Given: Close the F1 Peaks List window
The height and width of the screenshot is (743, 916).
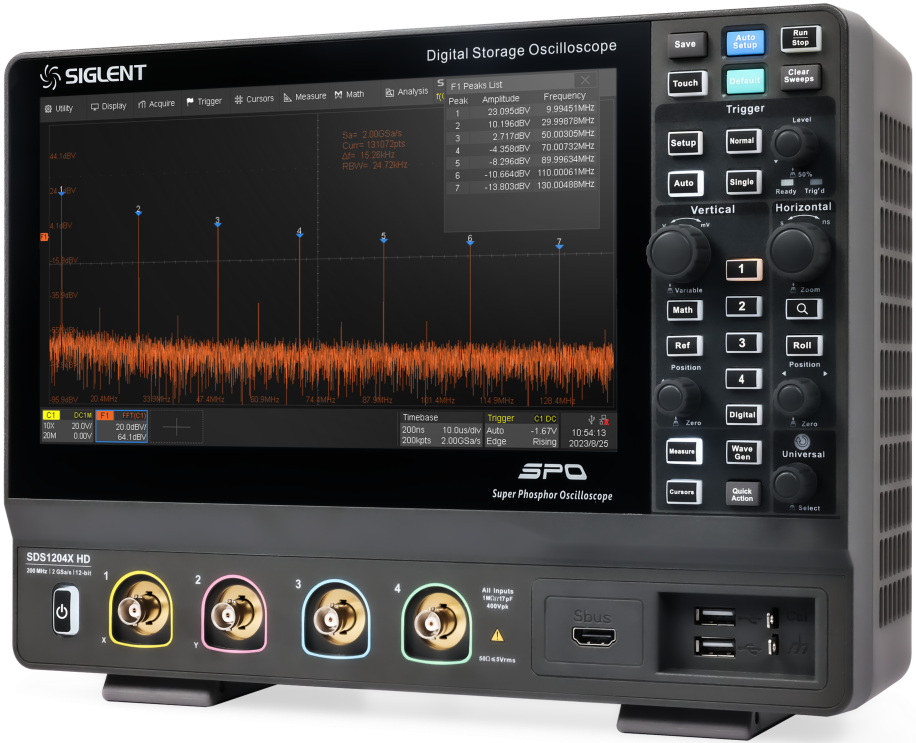Looking at the screenshot, I should (585, 80).
